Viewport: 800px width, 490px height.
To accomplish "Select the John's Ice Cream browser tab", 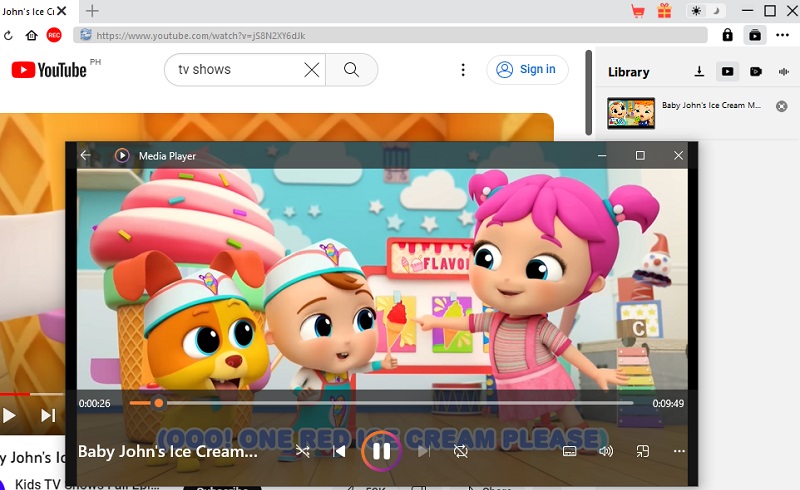I will click(x=28, y=11).
